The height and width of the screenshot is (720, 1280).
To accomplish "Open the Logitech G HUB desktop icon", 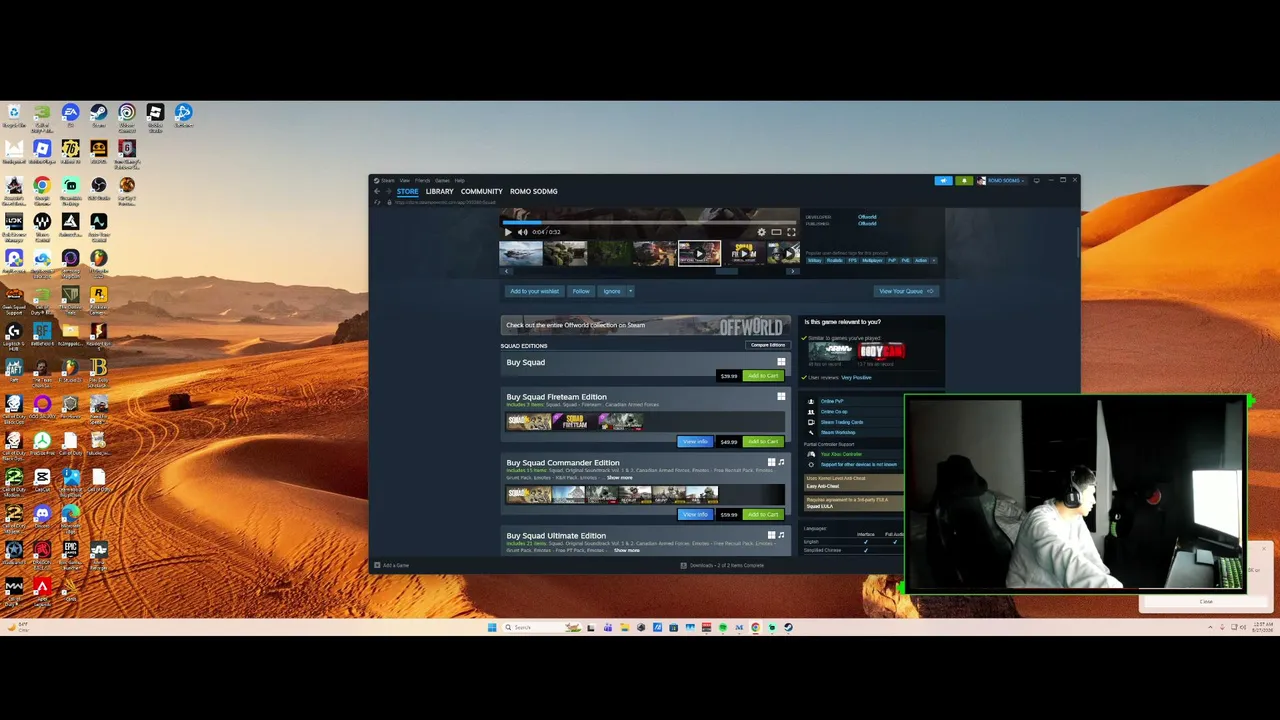I will click(14, 334).
